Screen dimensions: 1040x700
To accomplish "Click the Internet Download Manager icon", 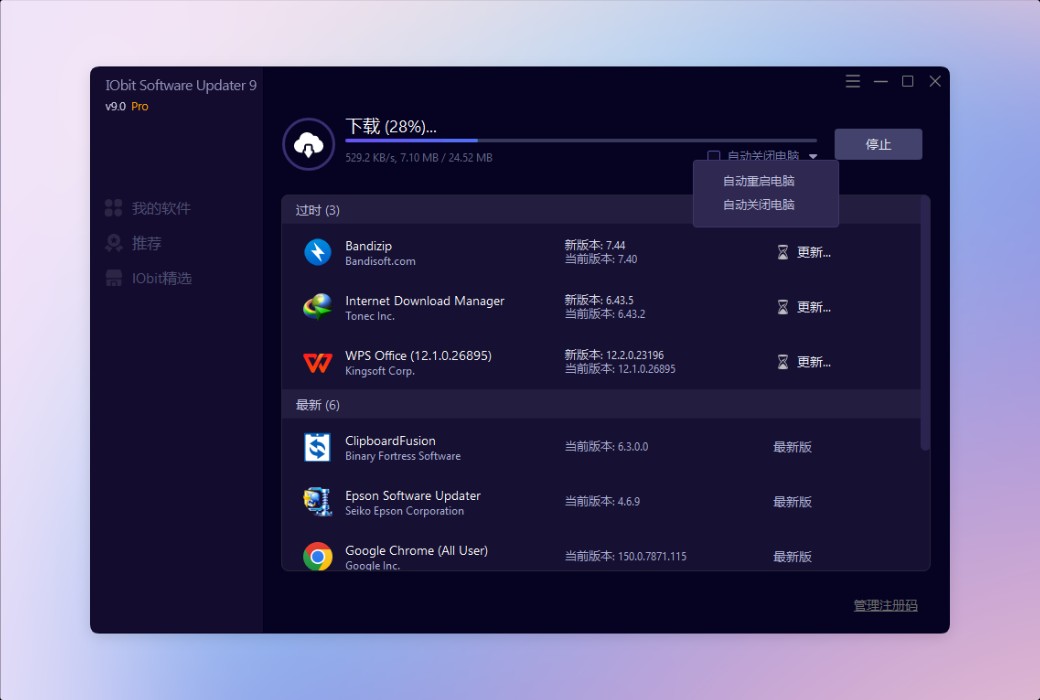I will pos(318,307).
